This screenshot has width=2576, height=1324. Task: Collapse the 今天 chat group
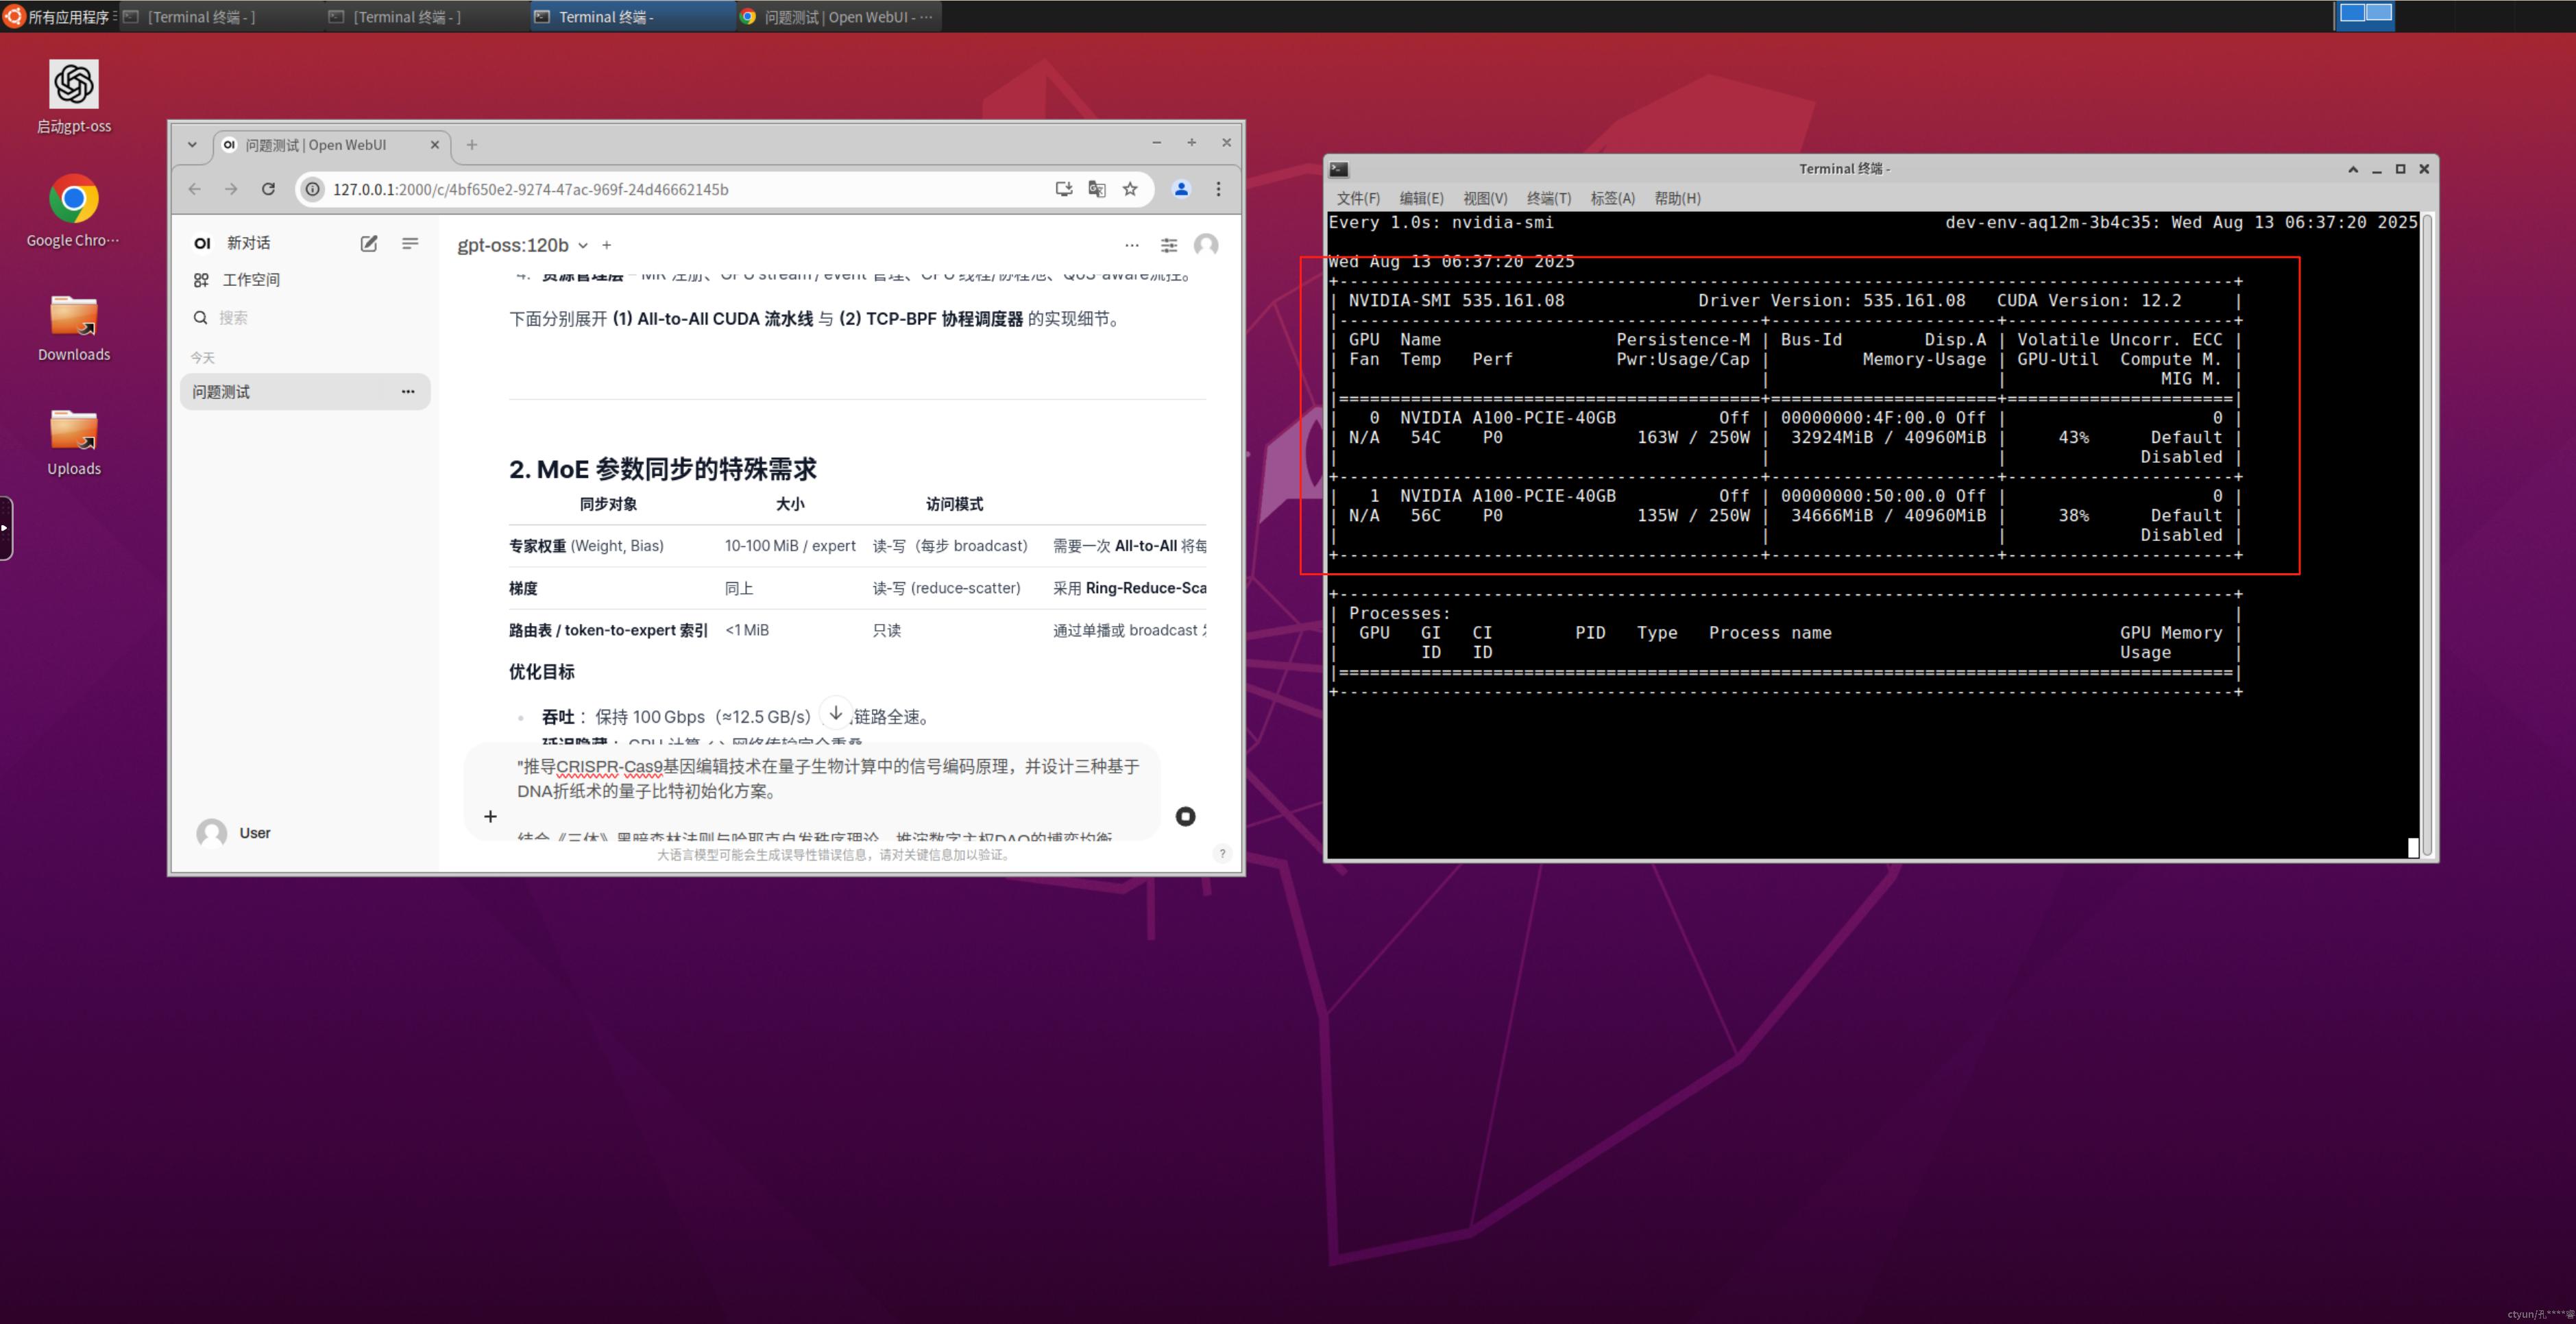pos(203,357)
